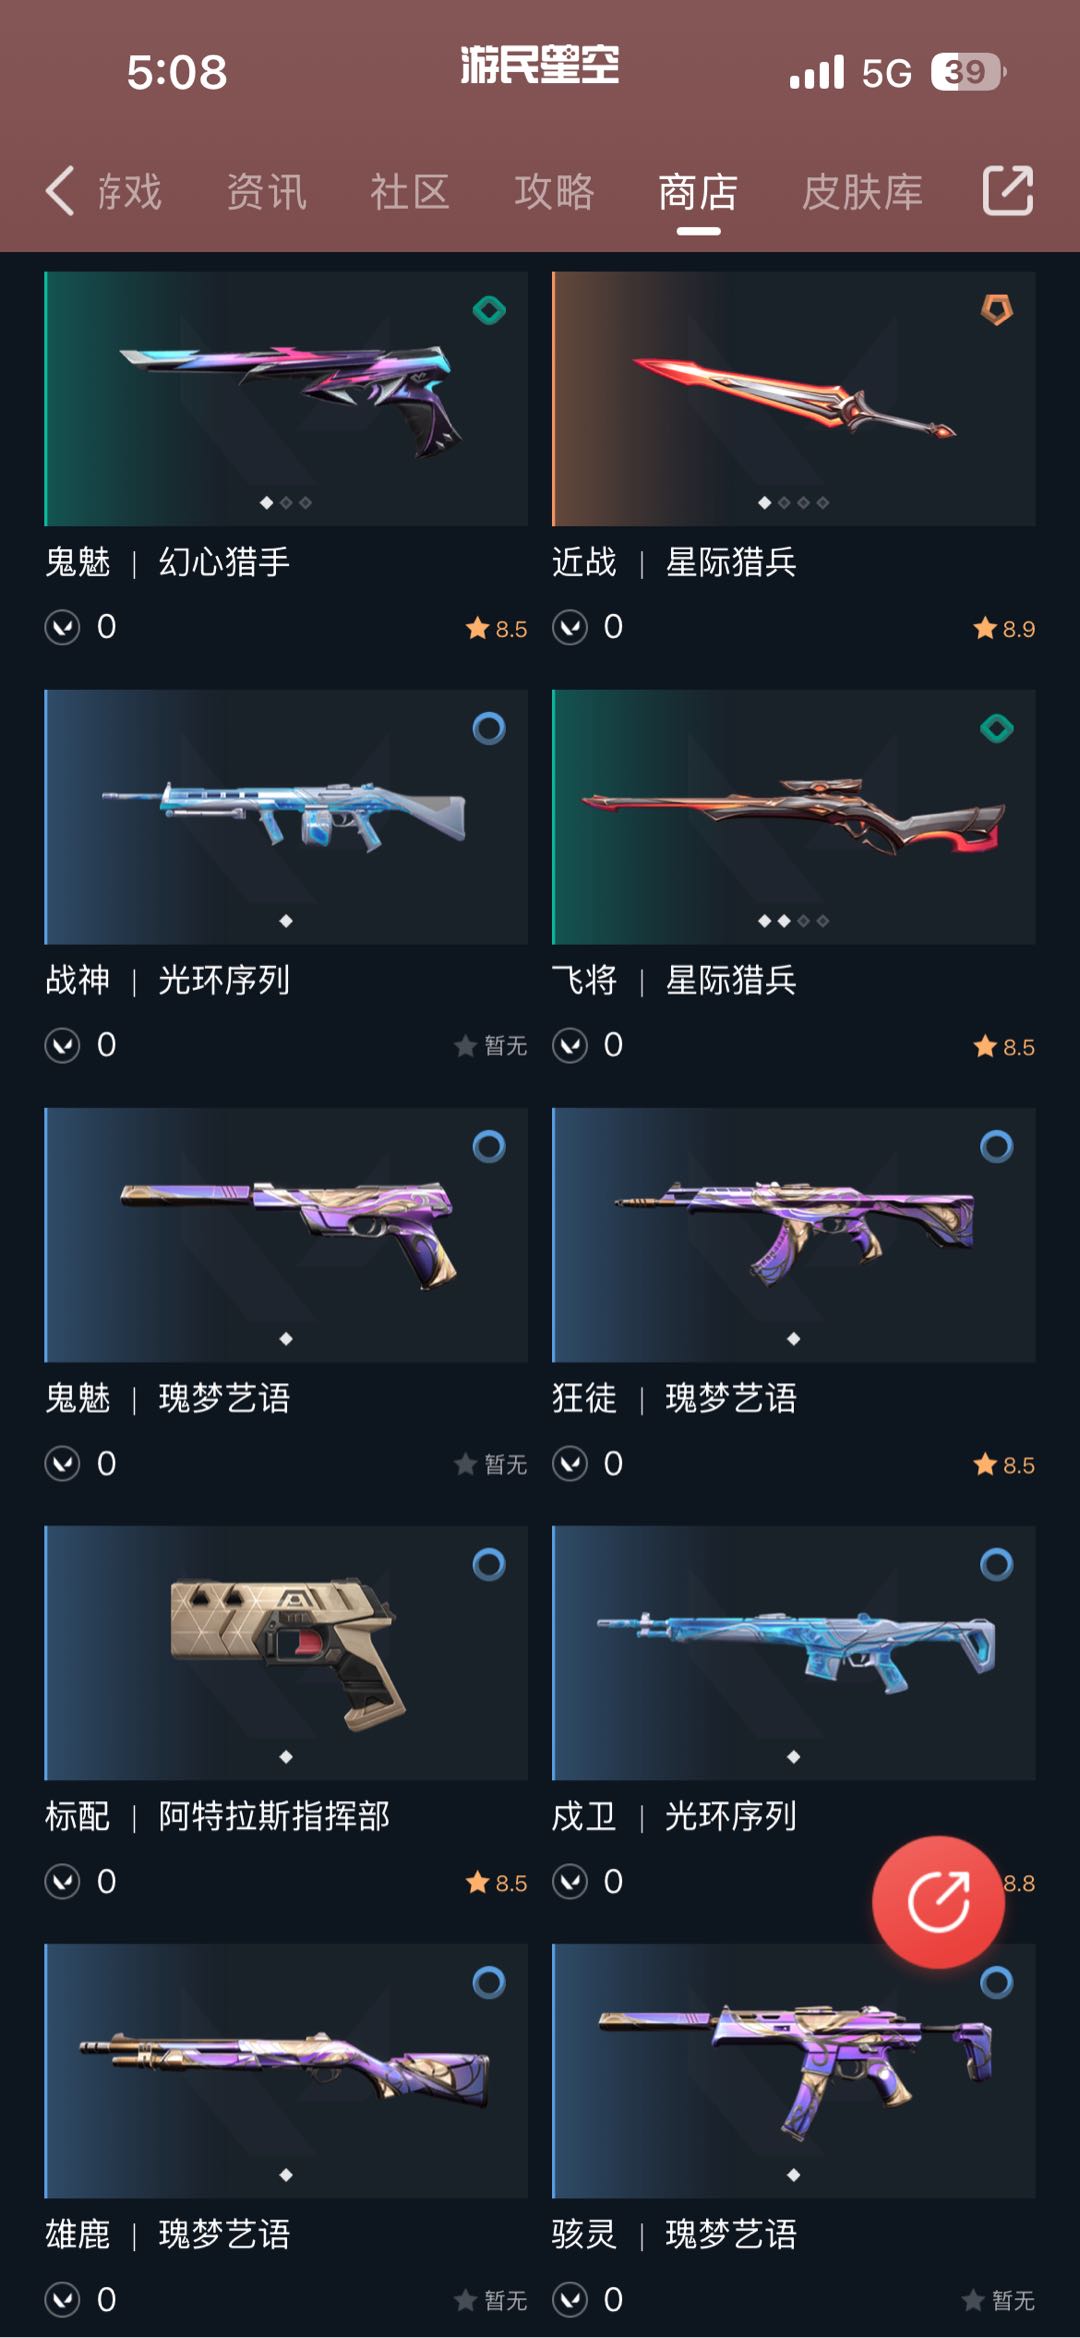Tap the VP currency icon under 鬼魅 幻心猎手
Viewport: 1080px width, 2338px height.
click(x=62, y=627)
